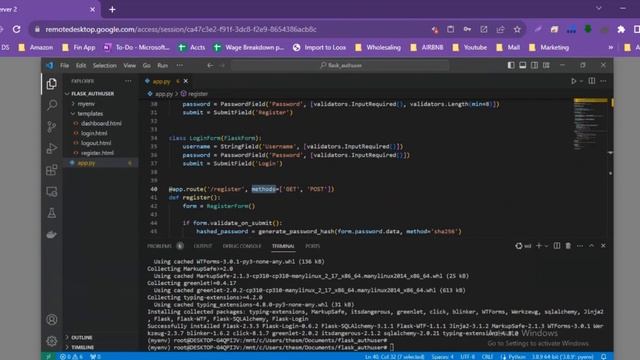Open the Run and Debug view
This screenshot has height=360, width=640.
click(x=51, y=148)
